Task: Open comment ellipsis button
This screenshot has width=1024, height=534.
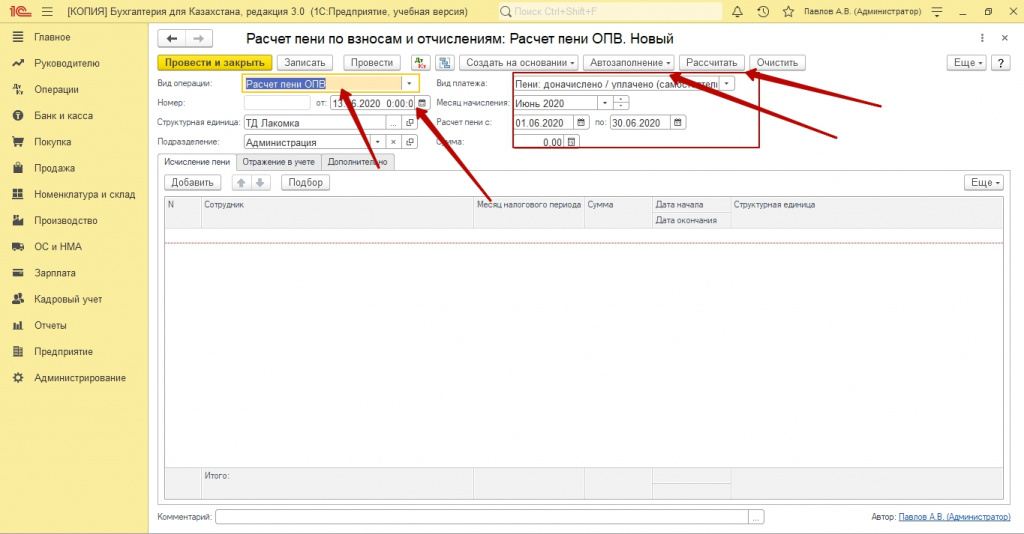Action: pos(756,517)
